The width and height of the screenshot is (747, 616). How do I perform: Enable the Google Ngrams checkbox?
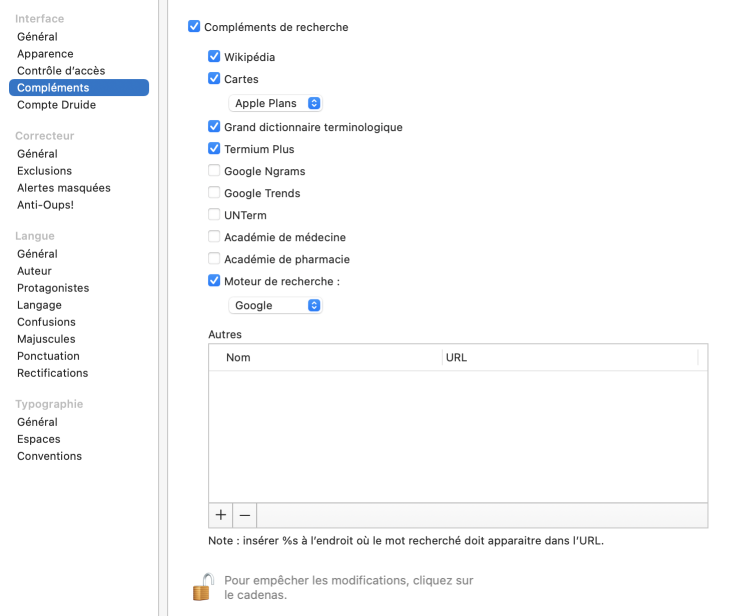(x=214, y=171)
